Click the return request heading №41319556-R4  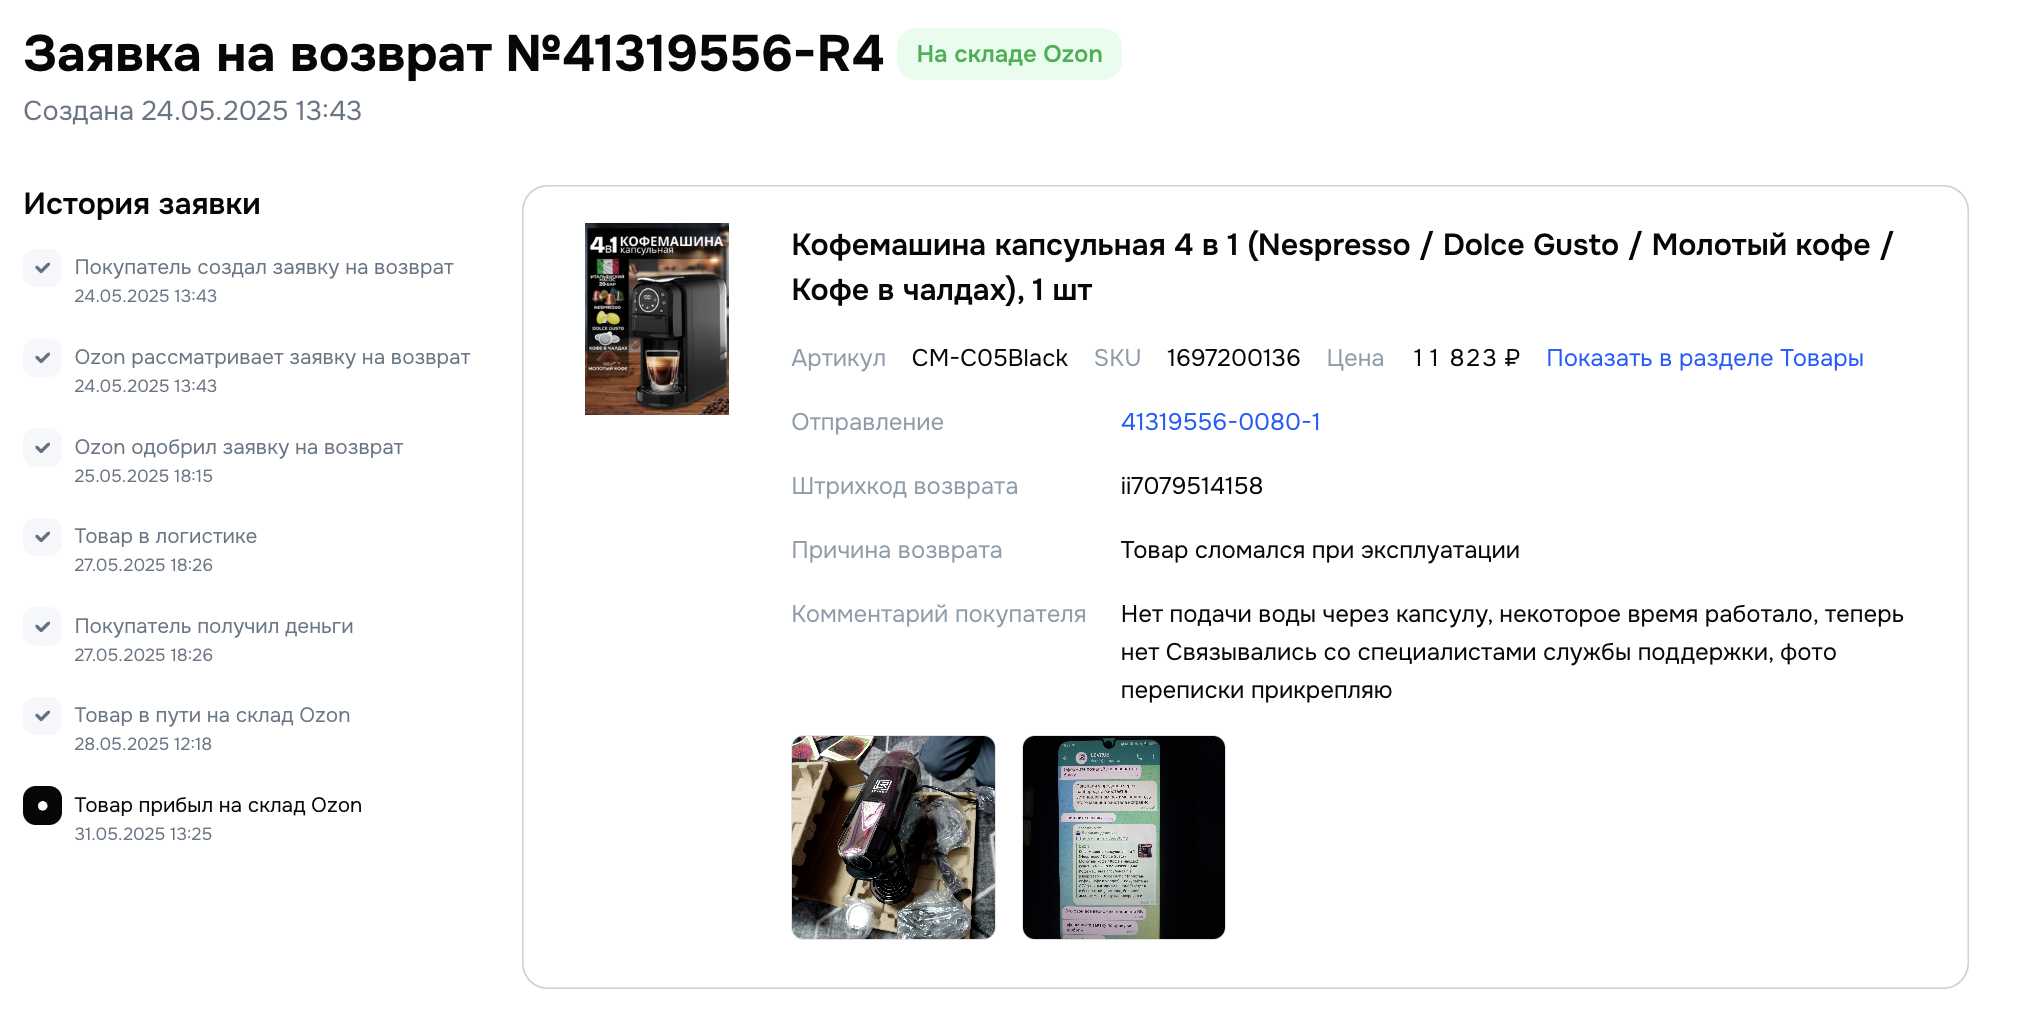pos(453,54)
